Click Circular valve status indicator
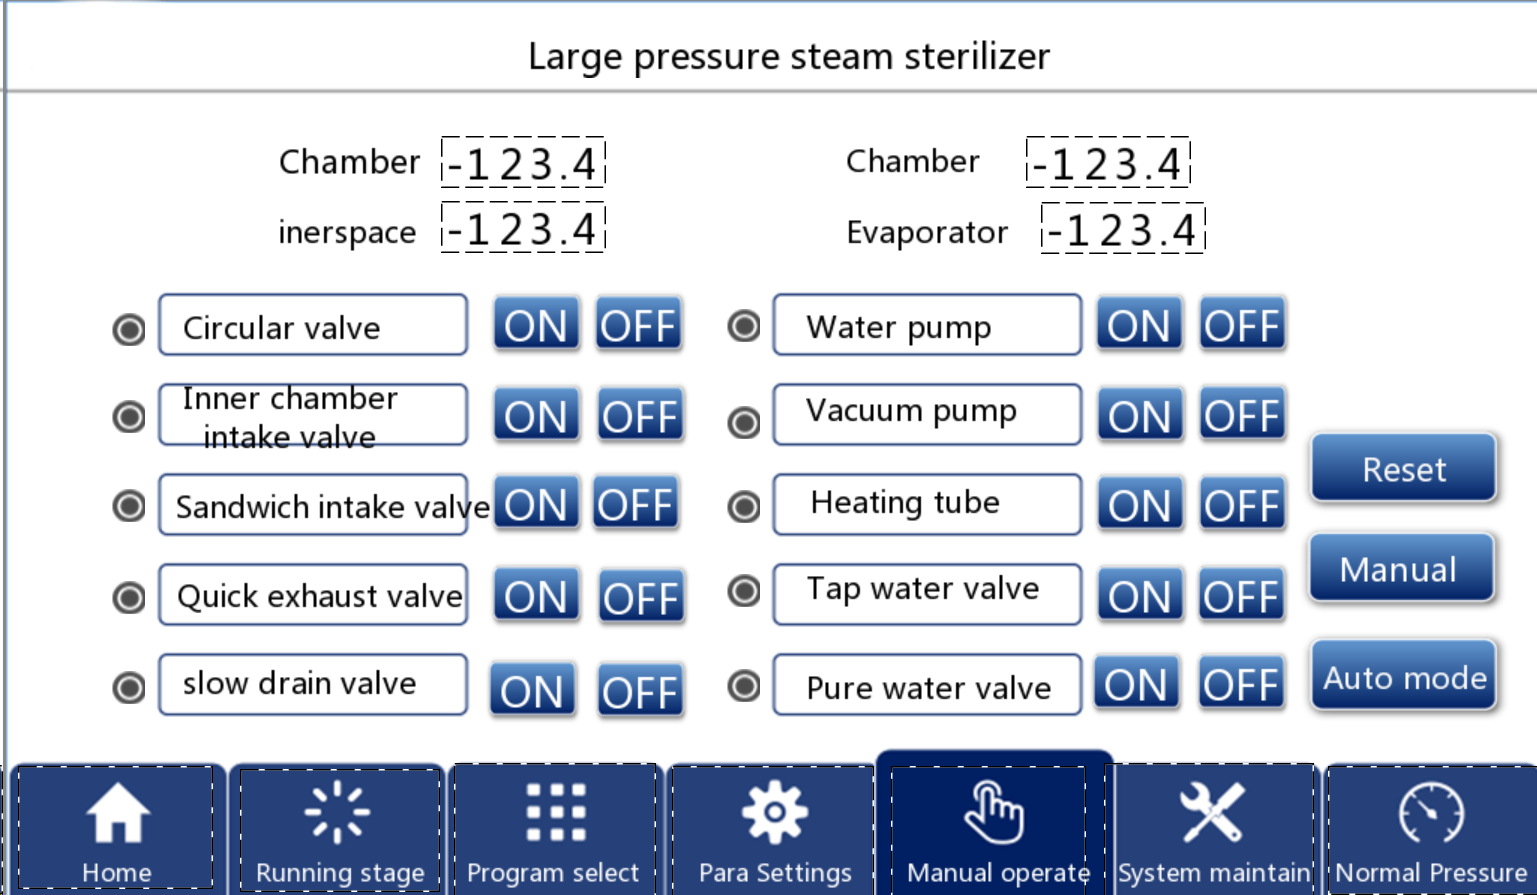The image size is (1537, 895). 129,329
